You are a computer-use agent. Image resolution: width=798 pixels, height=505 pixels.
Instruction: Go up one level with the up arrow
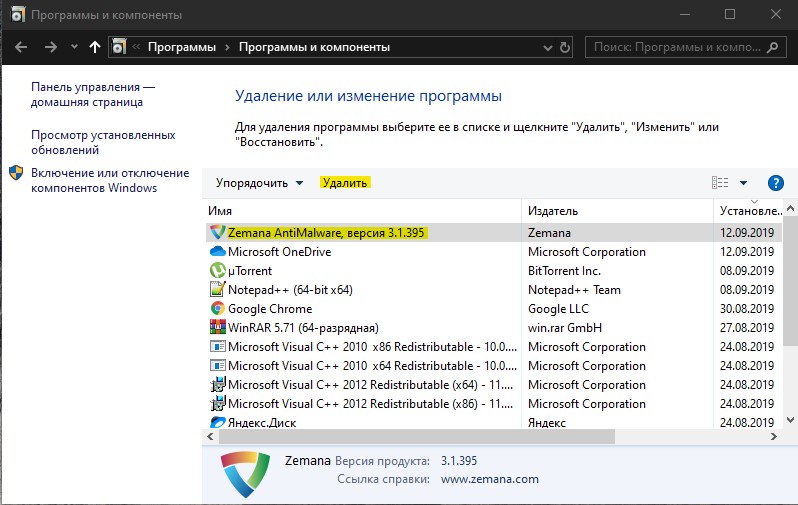point(95,47)
